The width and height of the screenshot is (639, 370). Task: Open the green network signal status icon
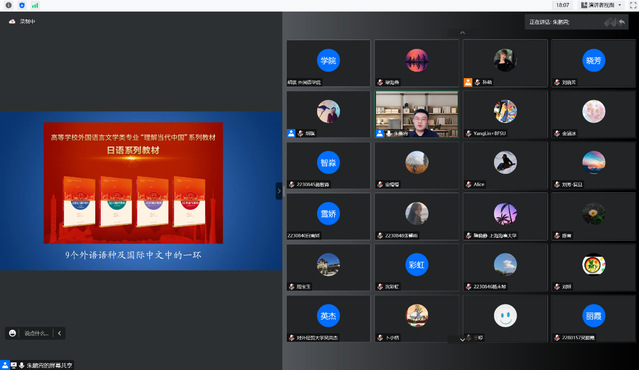35,5
